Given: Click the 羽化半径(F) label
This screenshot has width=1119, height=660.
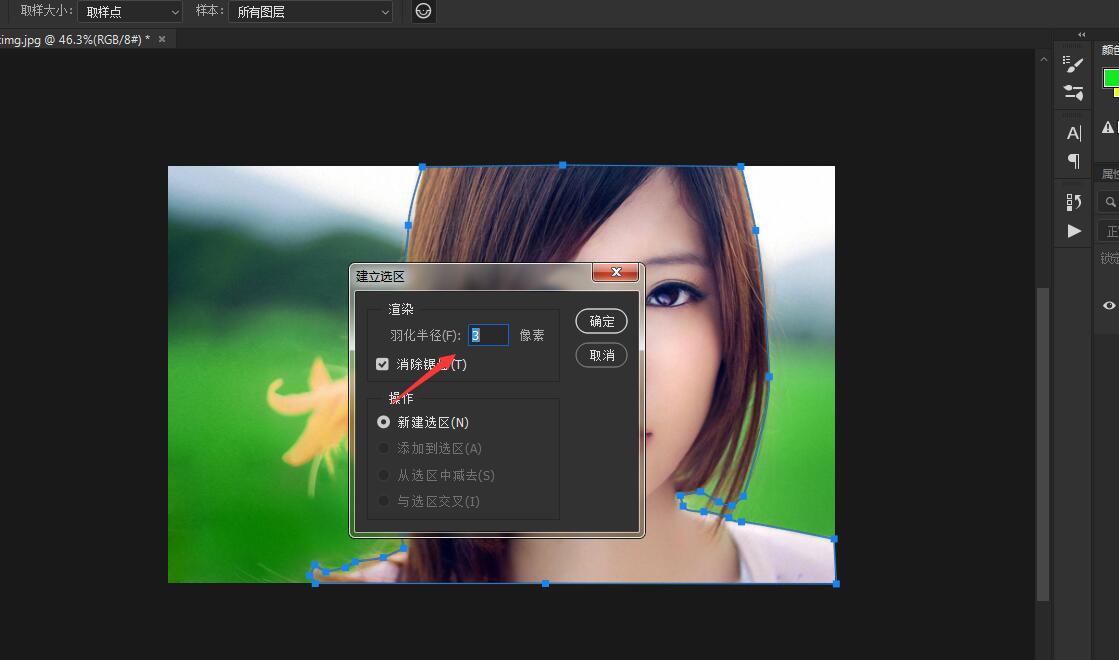Looking at the screenshot, I should click(x=425, y=335).
